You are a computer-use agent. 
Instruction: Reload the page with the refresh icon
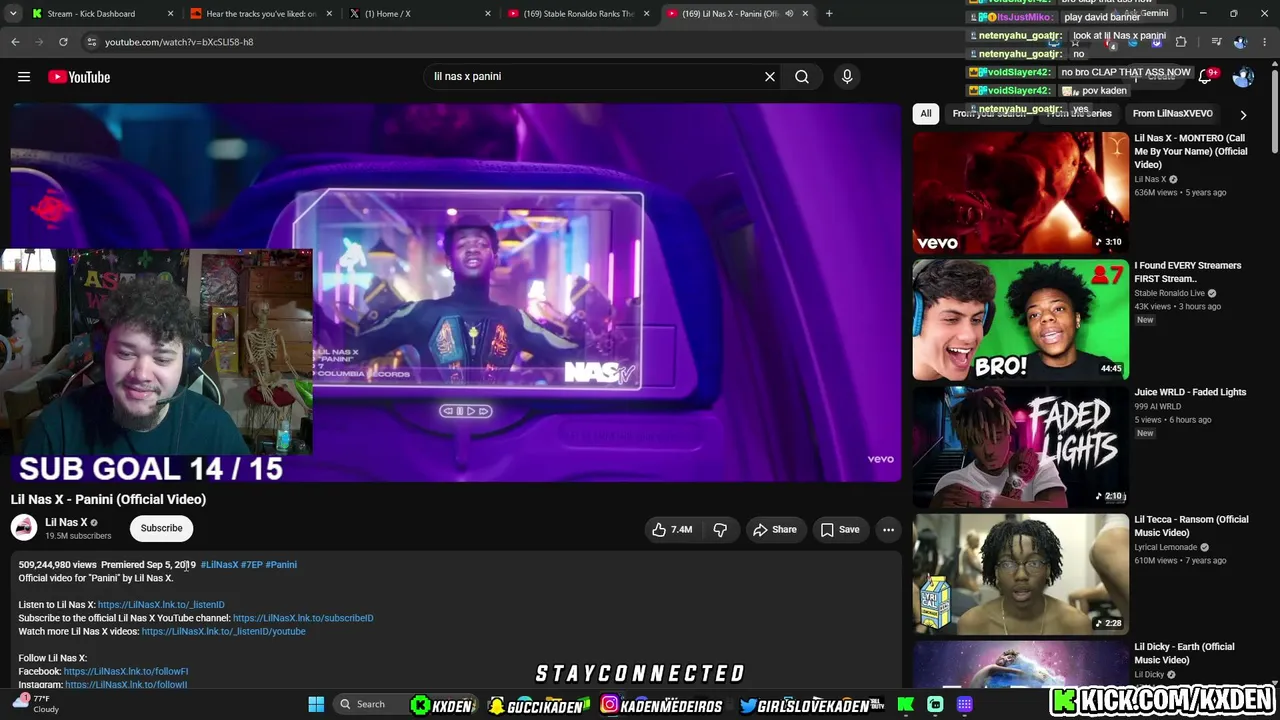[63, 42]
